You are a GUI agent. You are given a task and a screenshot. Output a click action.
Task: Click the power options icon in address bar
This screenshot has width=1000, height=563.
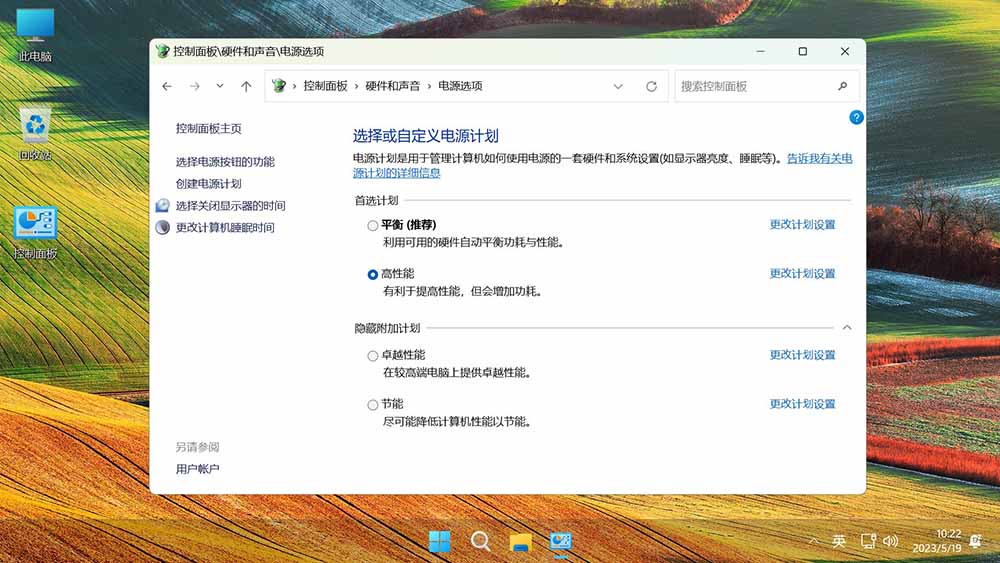pyautogui.click(x=279, y=85)
